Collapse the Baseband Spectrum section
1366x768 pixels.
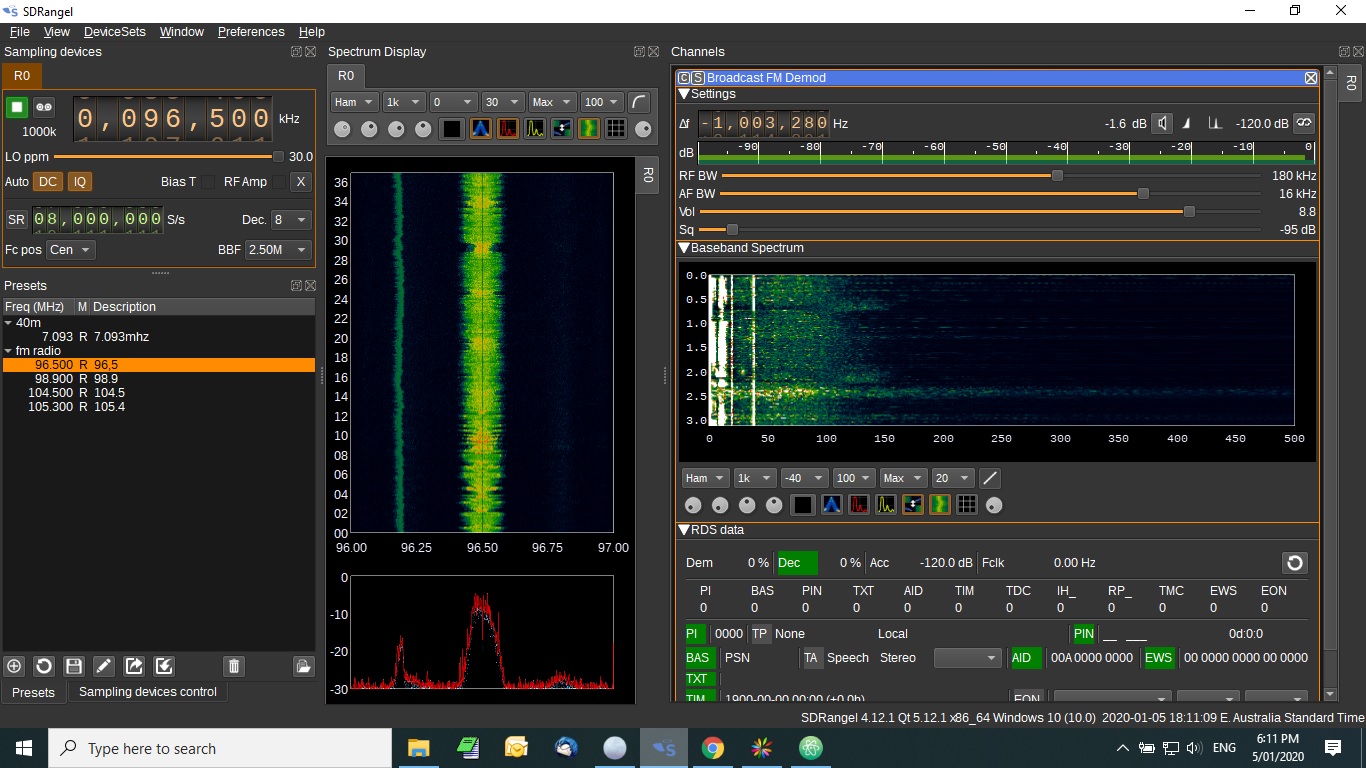click(x=684, y=248)
